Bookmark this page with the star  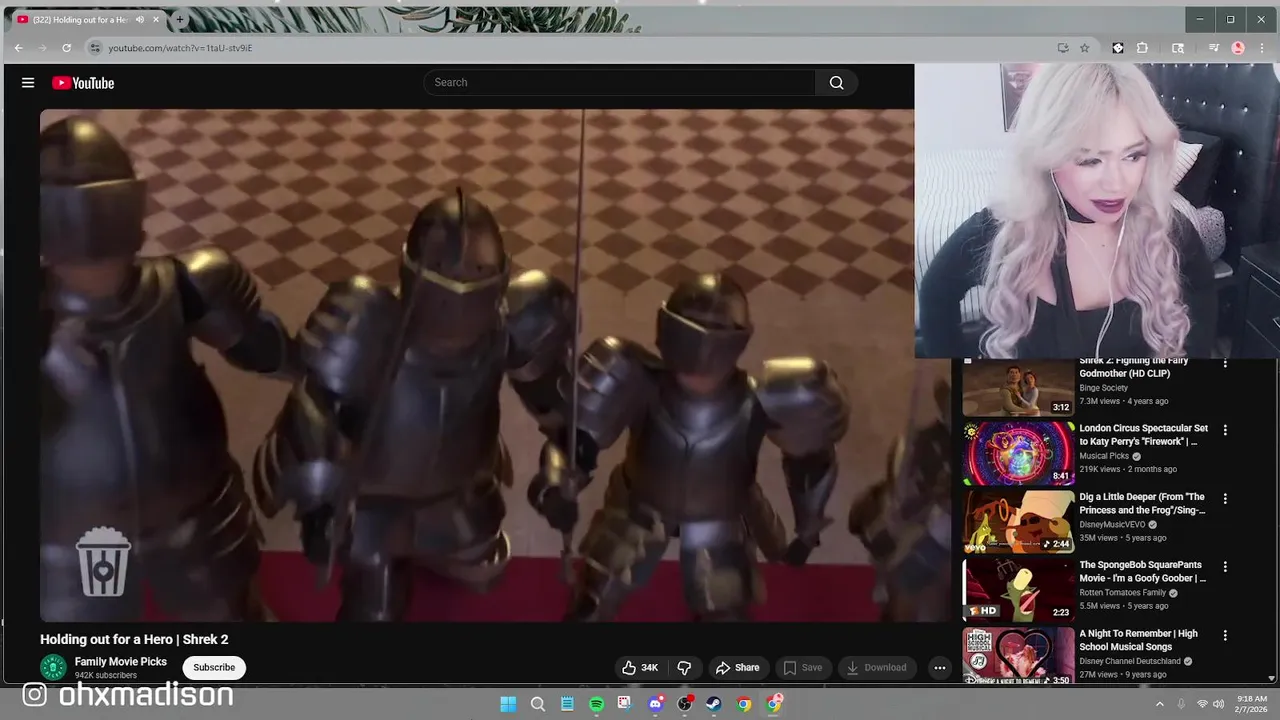pos(1084,48)
